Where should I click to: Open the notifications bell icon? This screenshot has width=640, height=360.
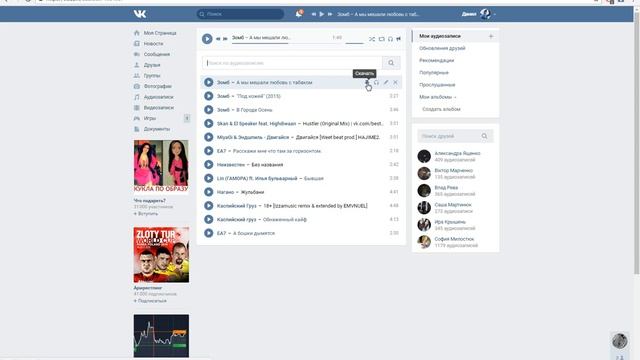coord(299,14)
